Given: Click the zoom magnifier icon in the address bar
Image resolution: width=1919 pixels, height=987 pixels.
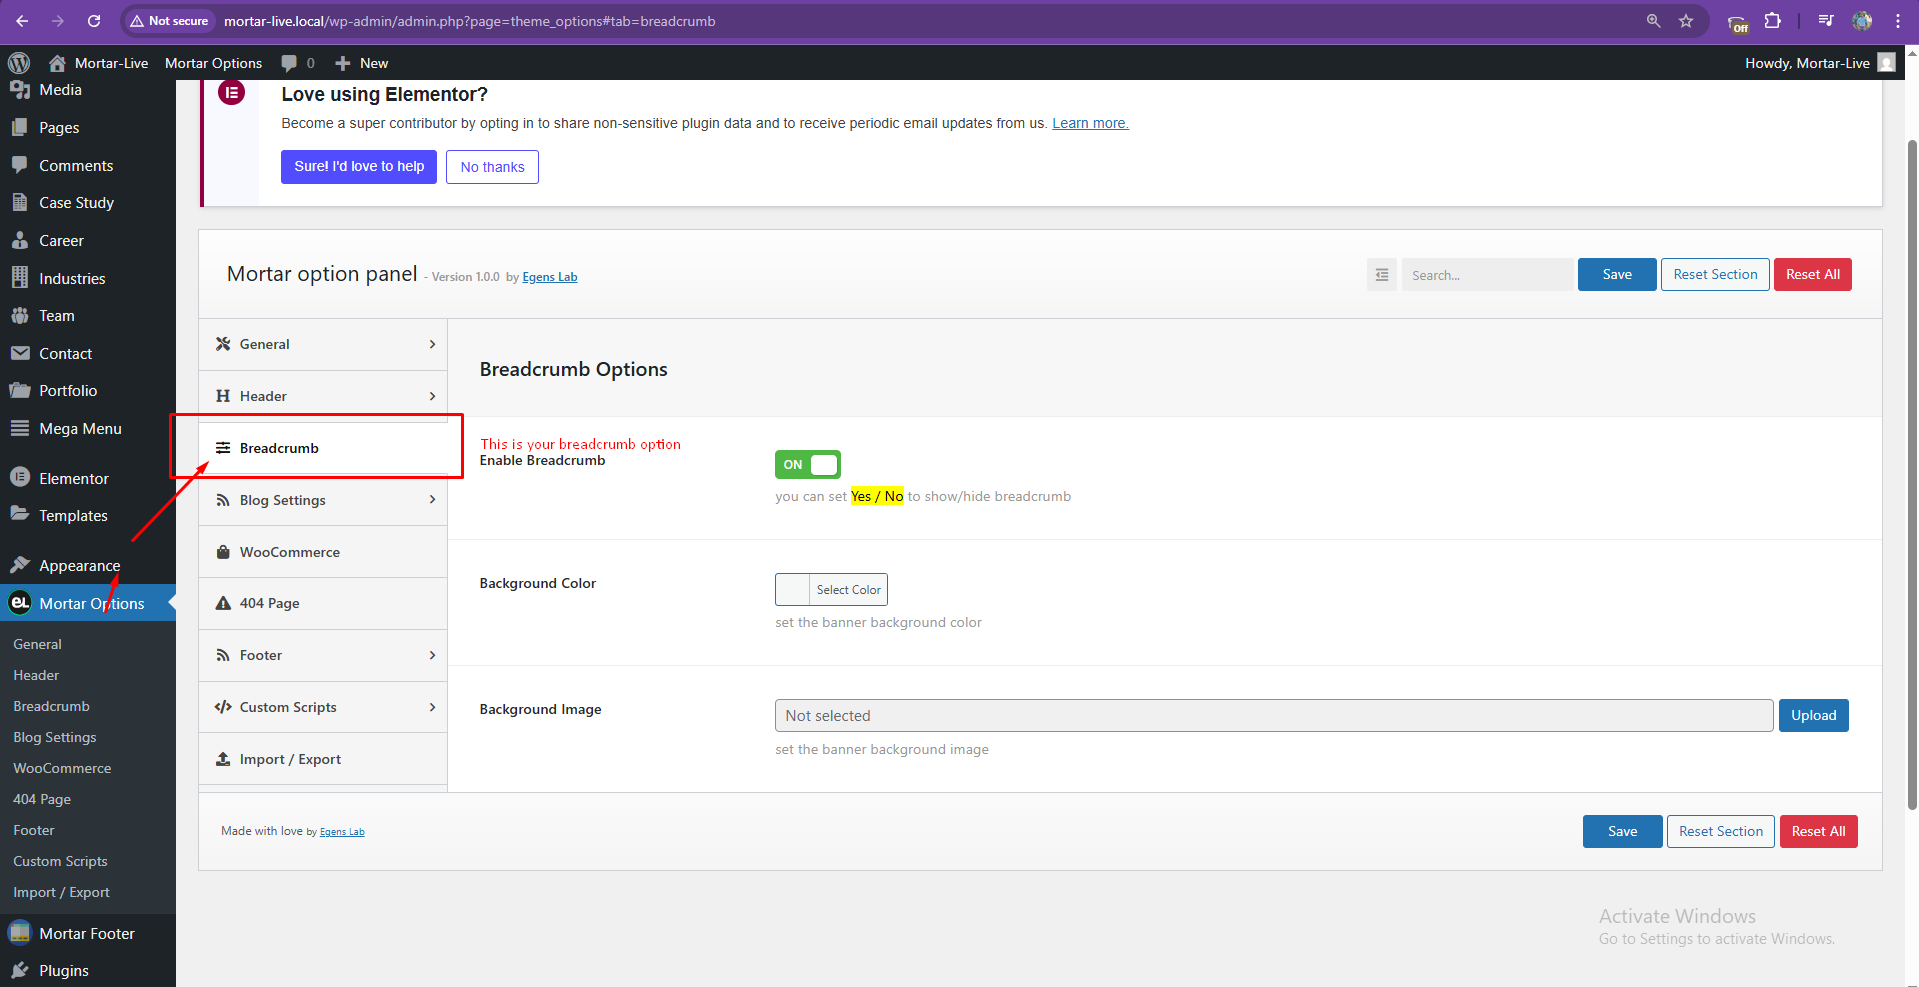Looking at the screenshot, I should coord(1653,21).
